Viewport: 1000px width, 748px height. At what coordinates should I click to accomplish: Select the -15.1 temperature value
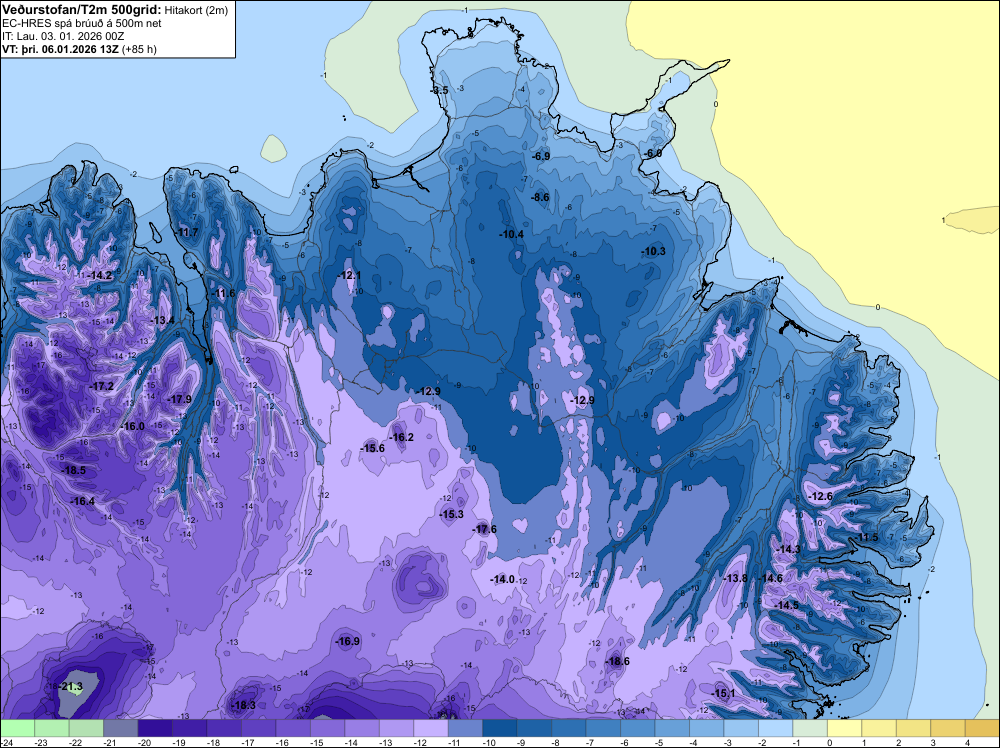[723, 694]
